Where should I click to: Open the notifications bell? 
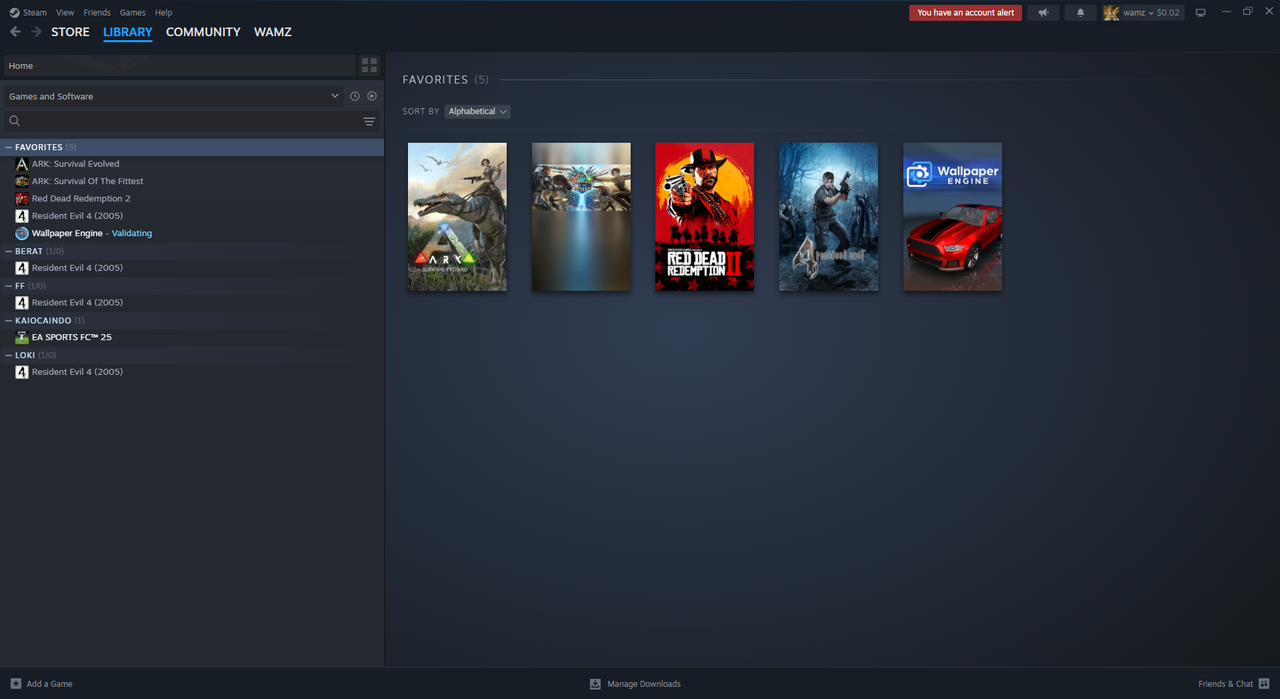[x=1080, y=13]
